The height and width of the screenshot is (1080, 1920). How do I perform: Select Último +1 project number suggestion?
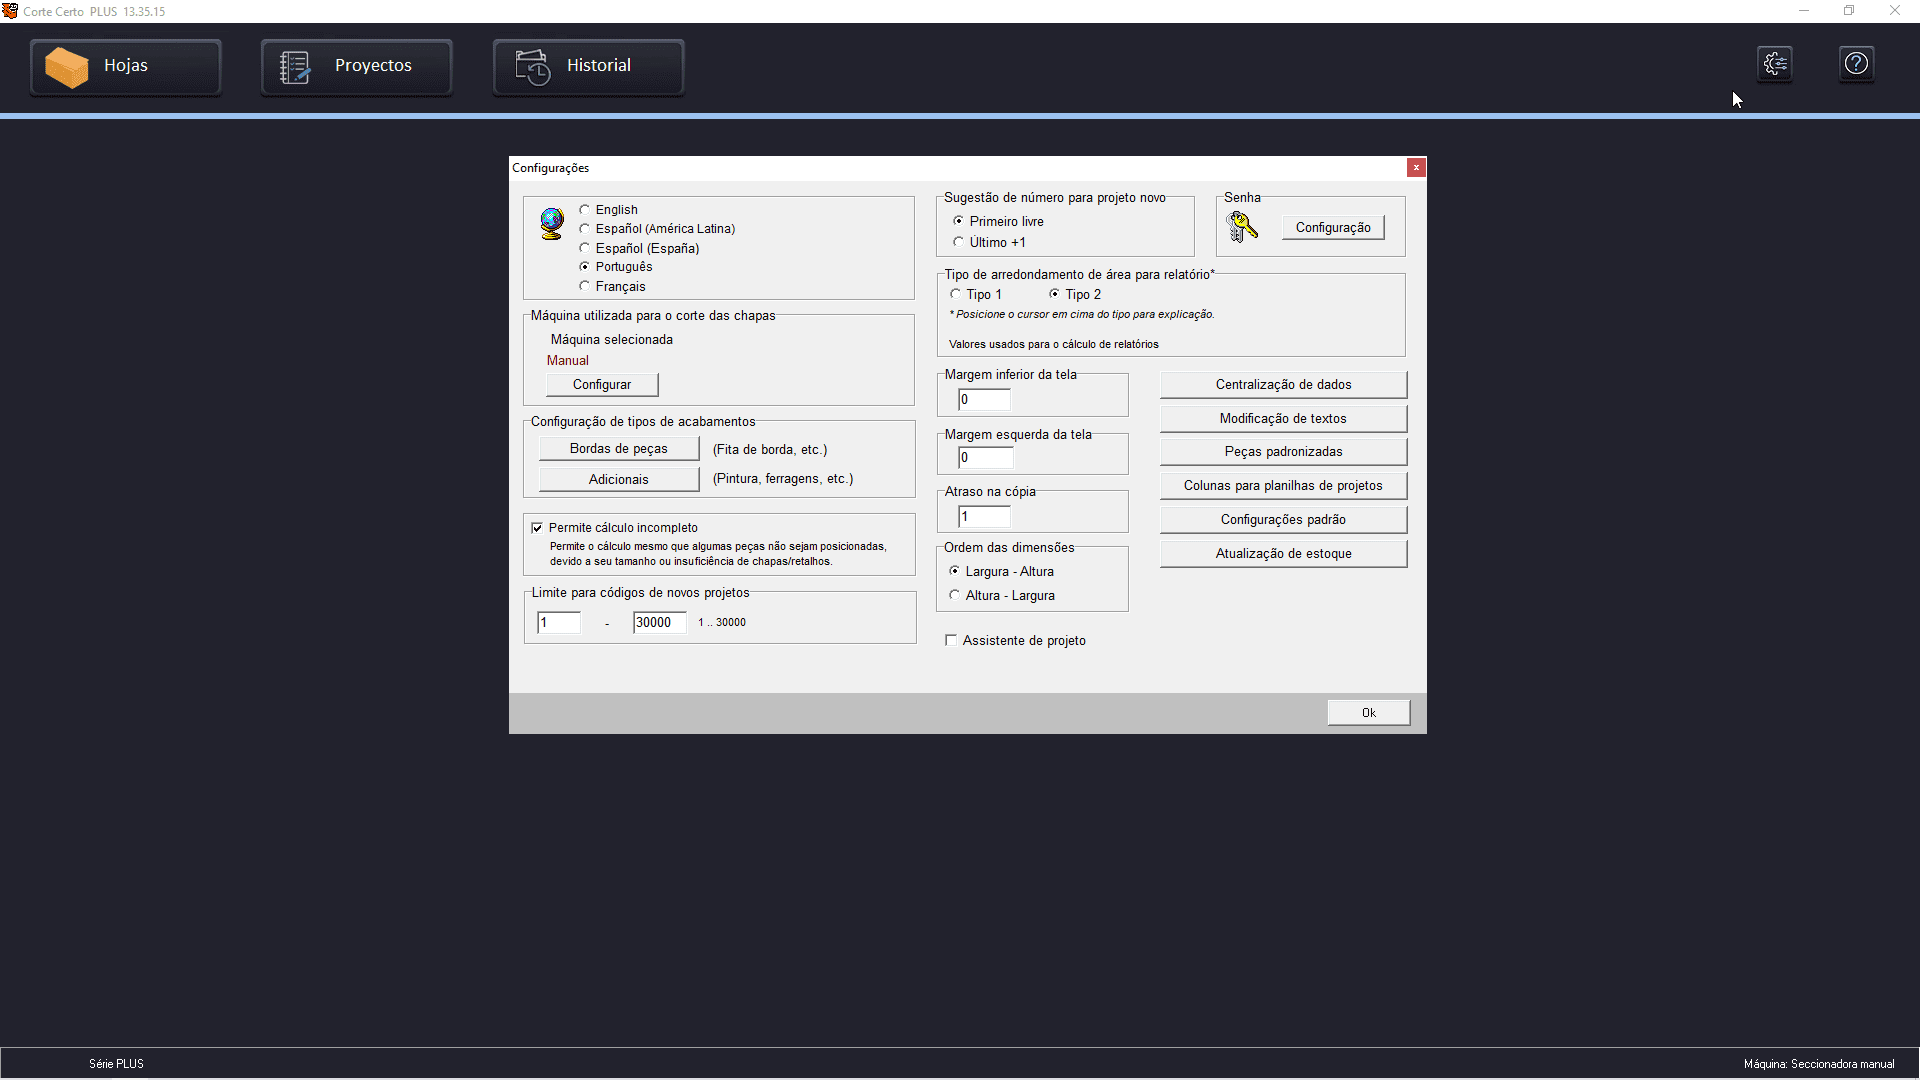click(x=959, y=242)
